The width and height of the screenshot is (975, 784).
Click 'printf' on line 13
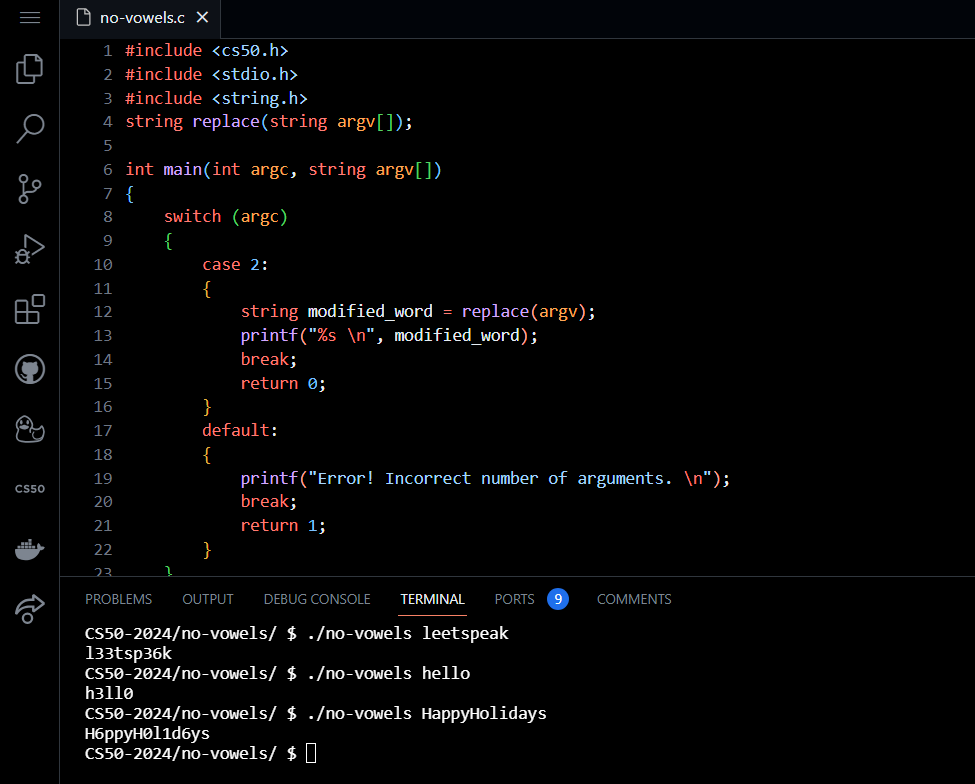(x=269, y=336)
